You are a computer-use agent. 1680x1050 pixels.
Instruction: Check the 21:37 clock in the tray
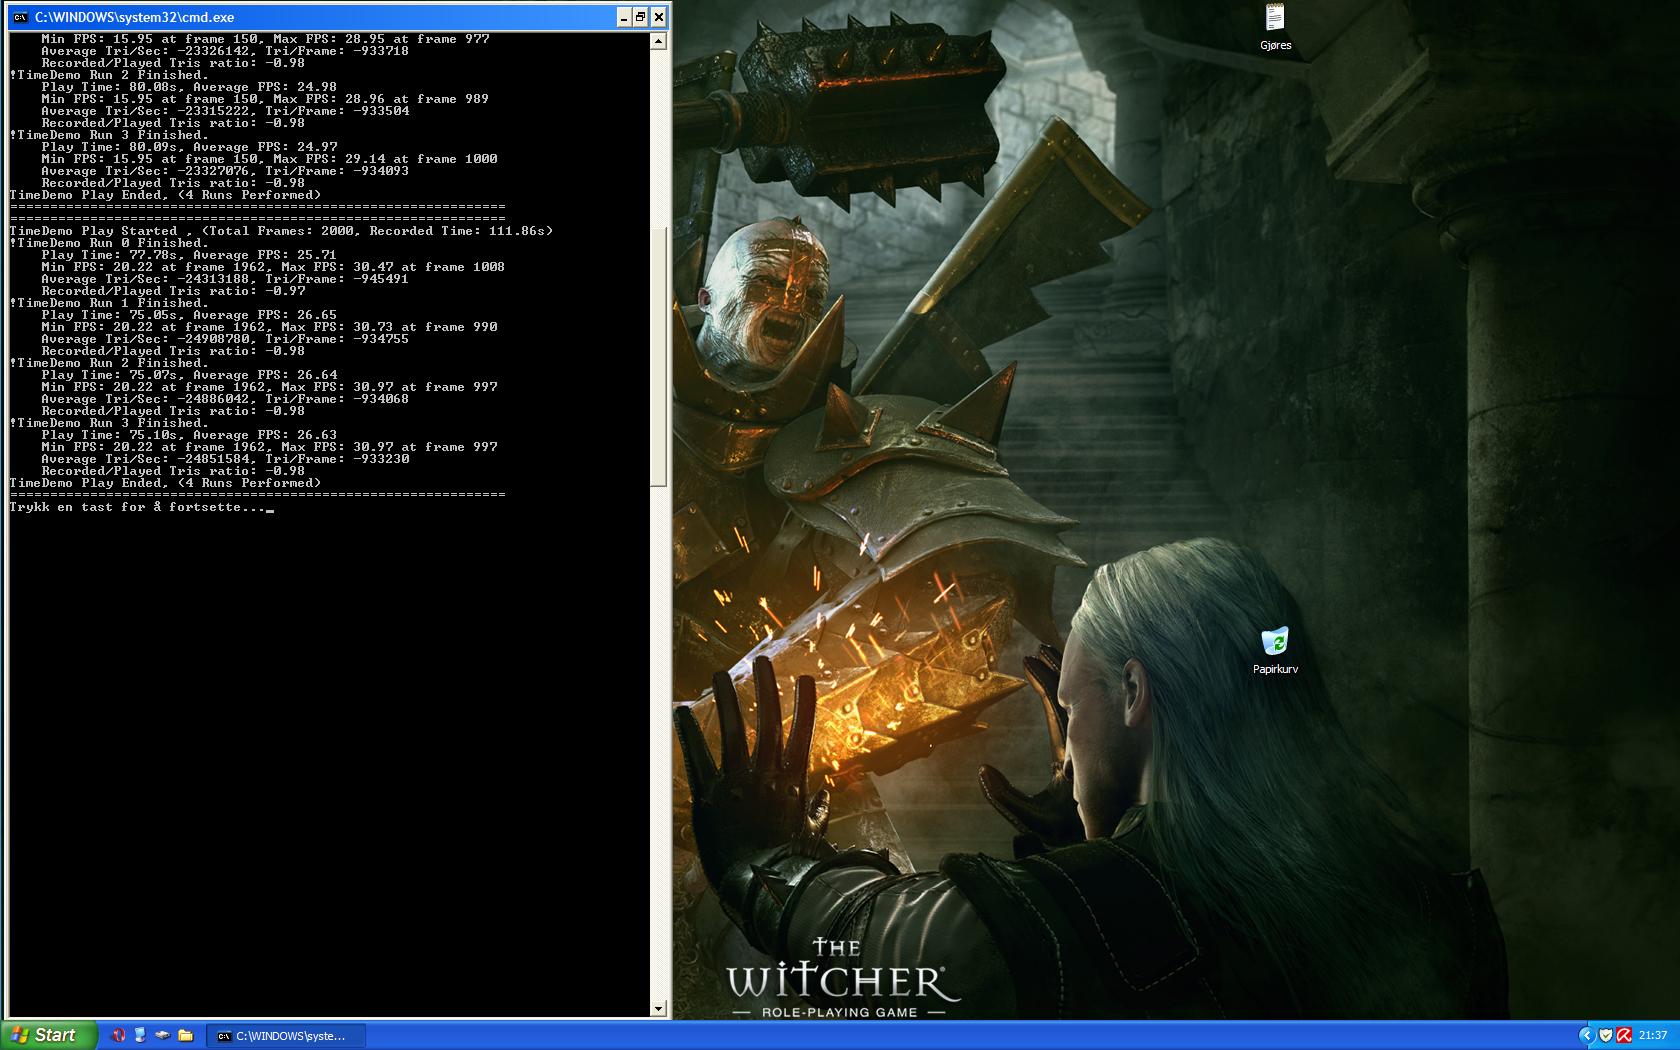(1653, 1035)
